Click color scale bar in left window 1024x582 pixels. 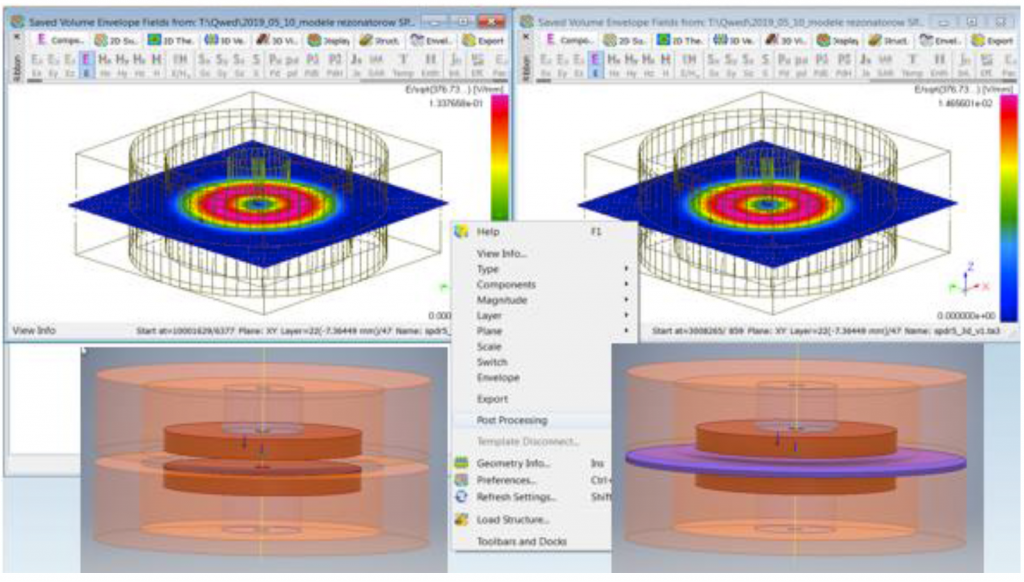coord(500,158)
